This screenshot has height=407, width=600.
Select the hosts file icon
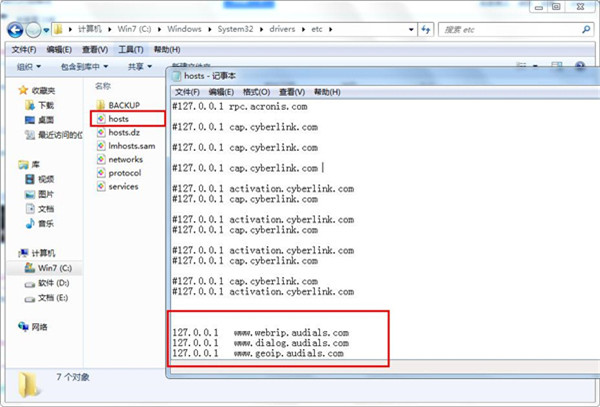click(x=101, y=119)
